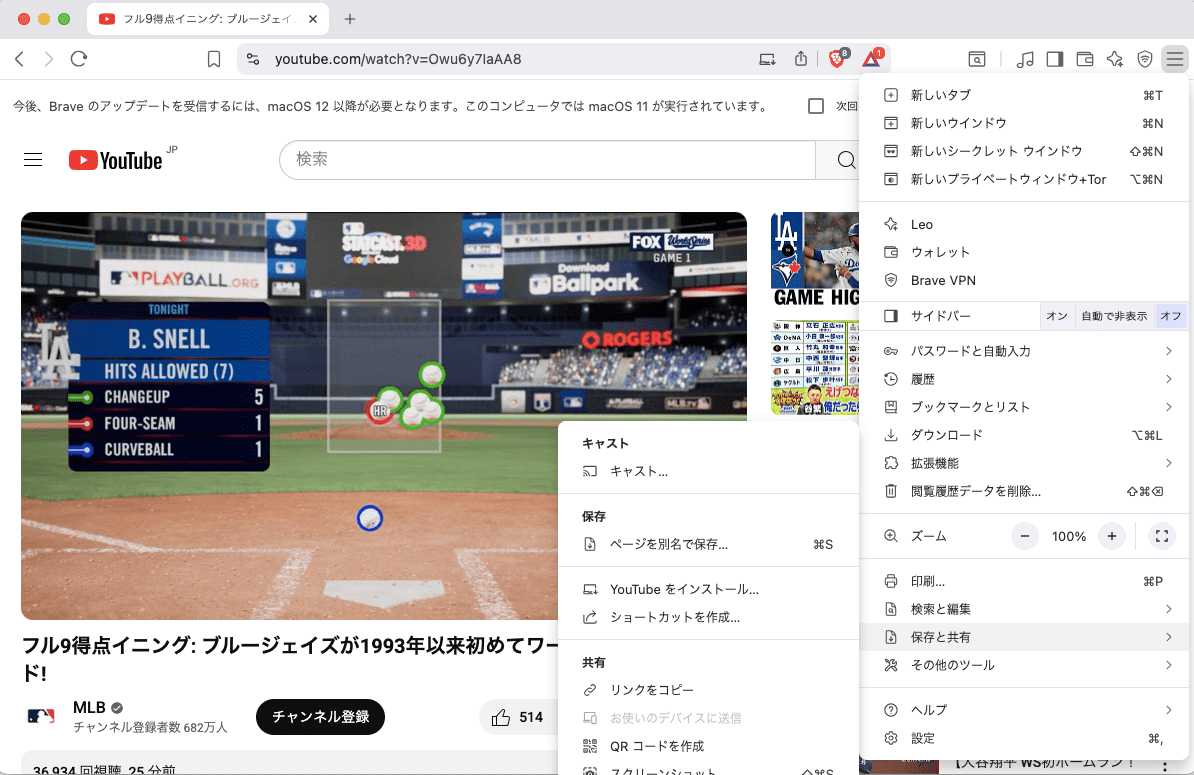
Task: Select ダウンロード menu item
Action: [x=1026, y=435]
